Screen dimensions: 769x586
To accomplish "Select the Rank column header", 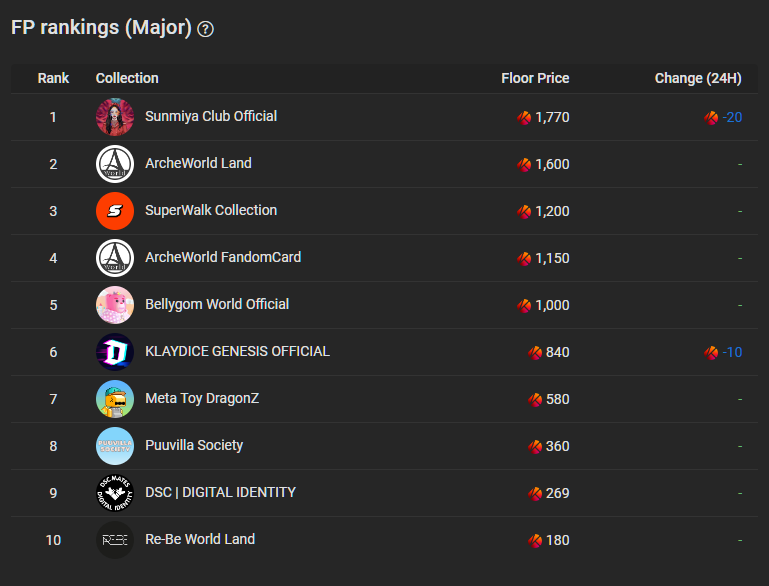I will pos(53,78).
